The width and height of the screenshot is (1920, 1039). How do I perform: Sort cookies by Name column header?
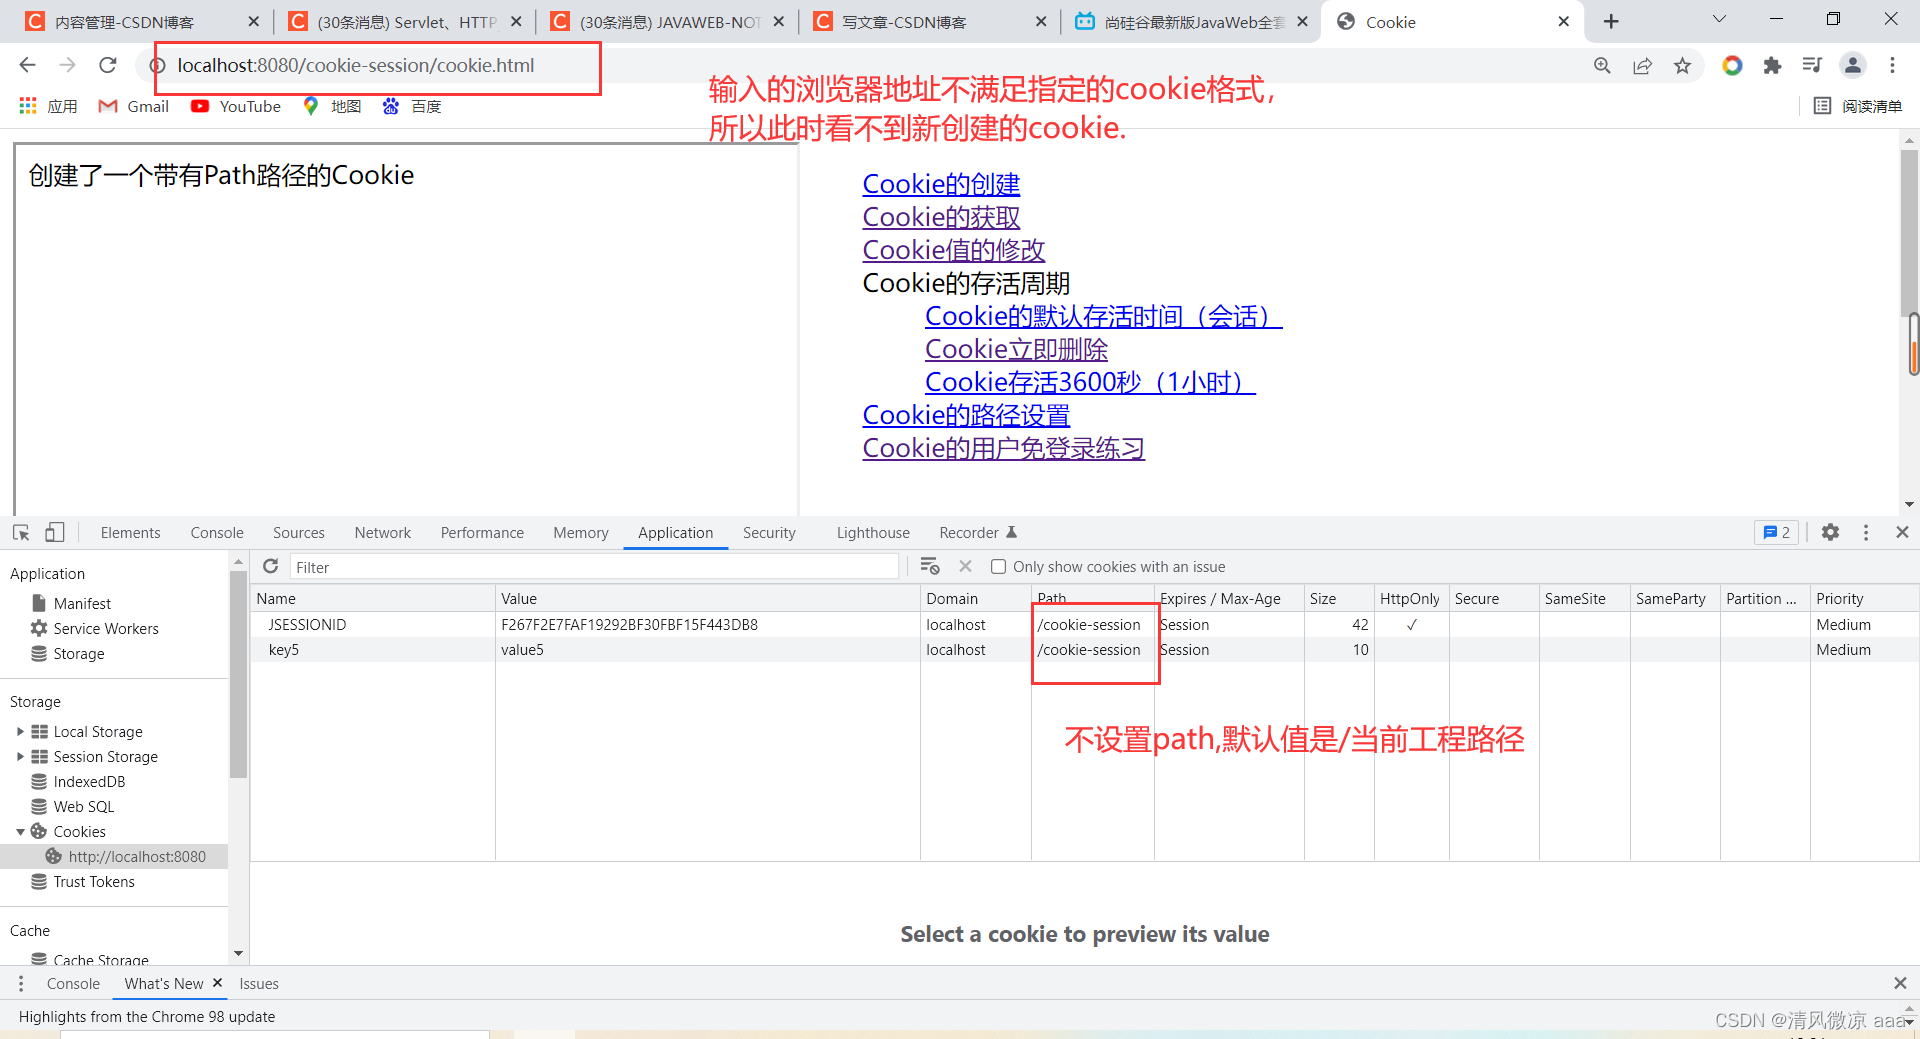pyautogui.click(x=373, y=598)
